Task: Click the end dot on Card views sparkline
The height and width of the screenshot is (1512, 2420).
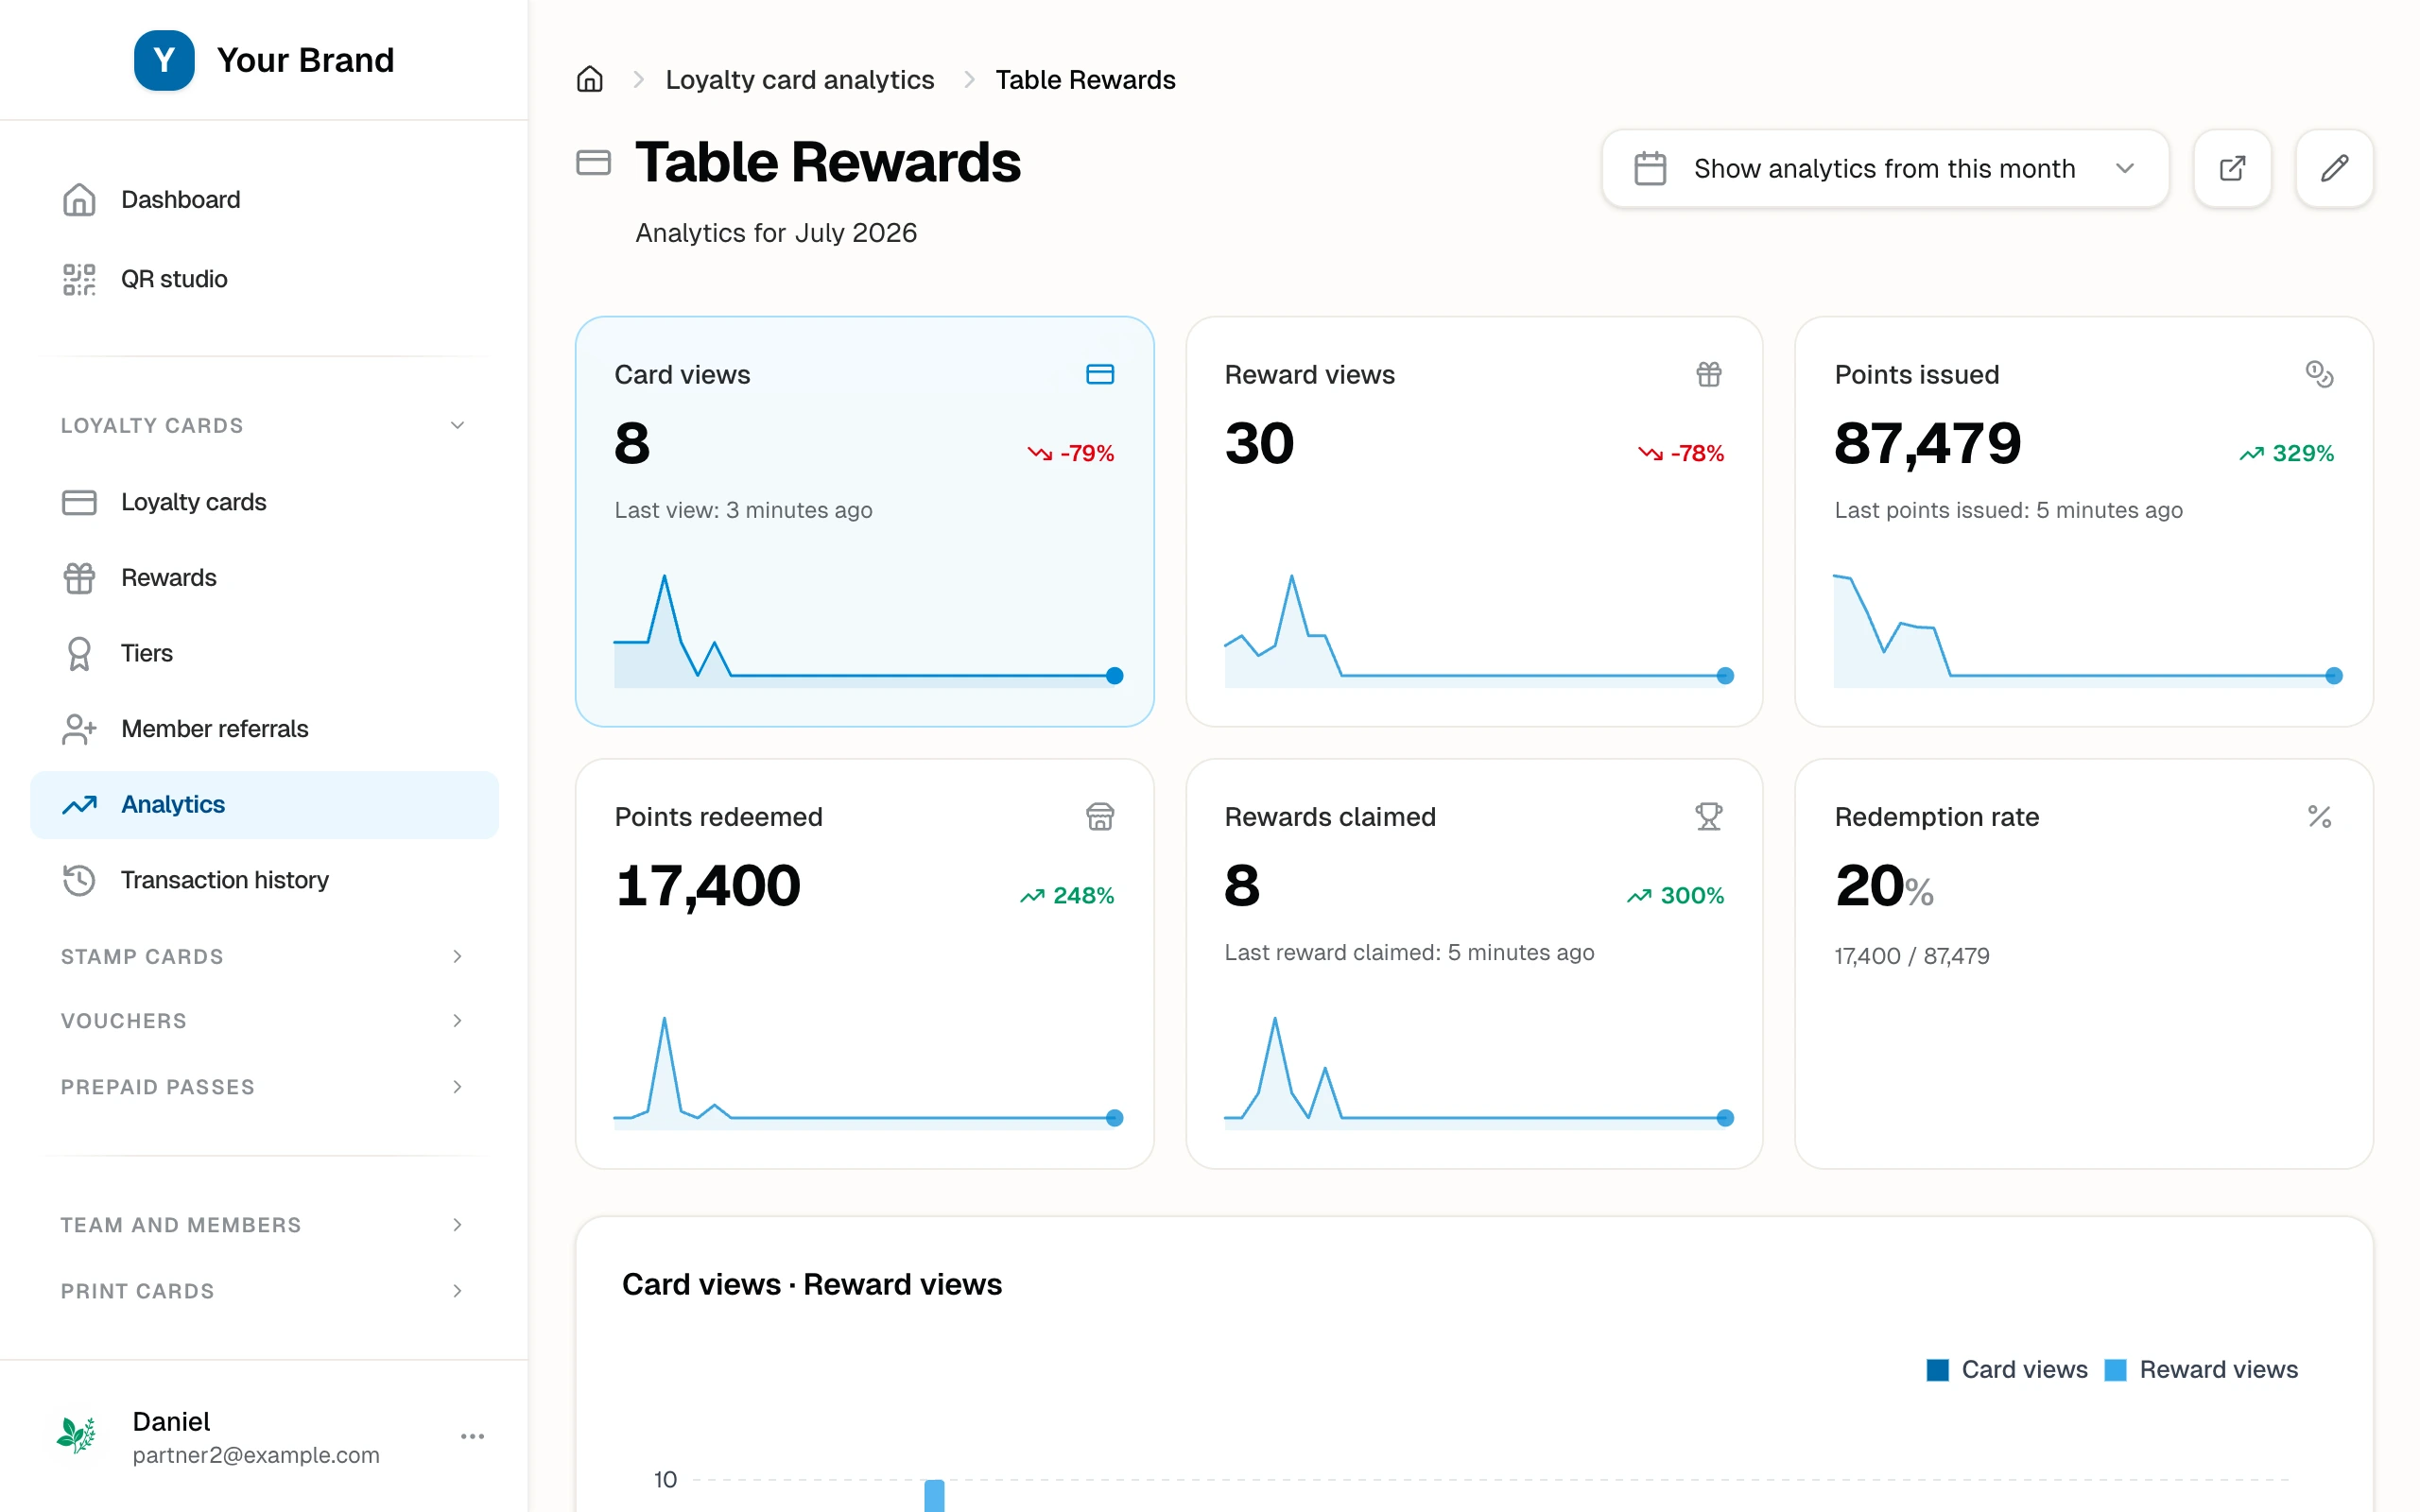Action: pos(1115,676)
